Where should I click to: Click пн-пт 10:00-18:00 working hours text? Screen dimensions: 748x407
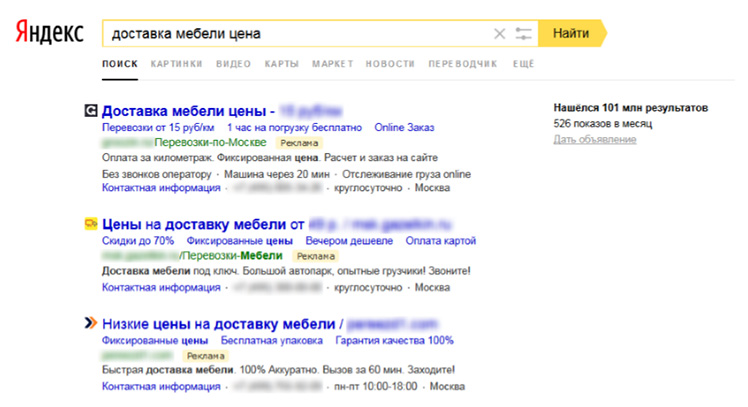[375, 386]
